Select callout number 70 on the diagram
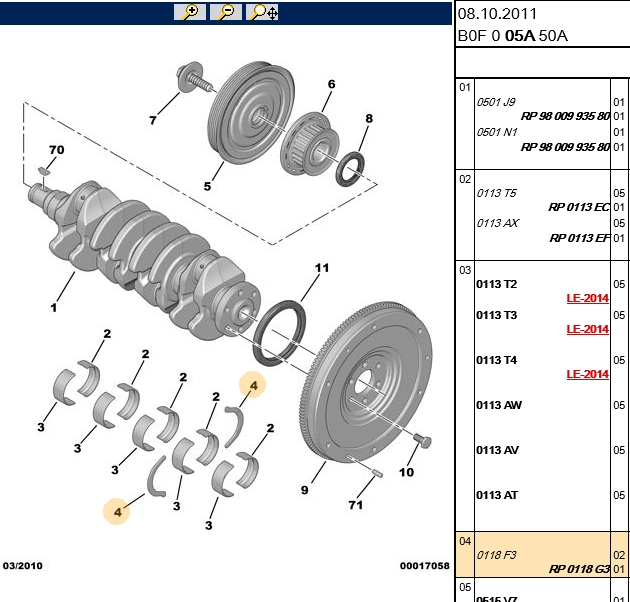The image size is (630, 602). point(57,150)
